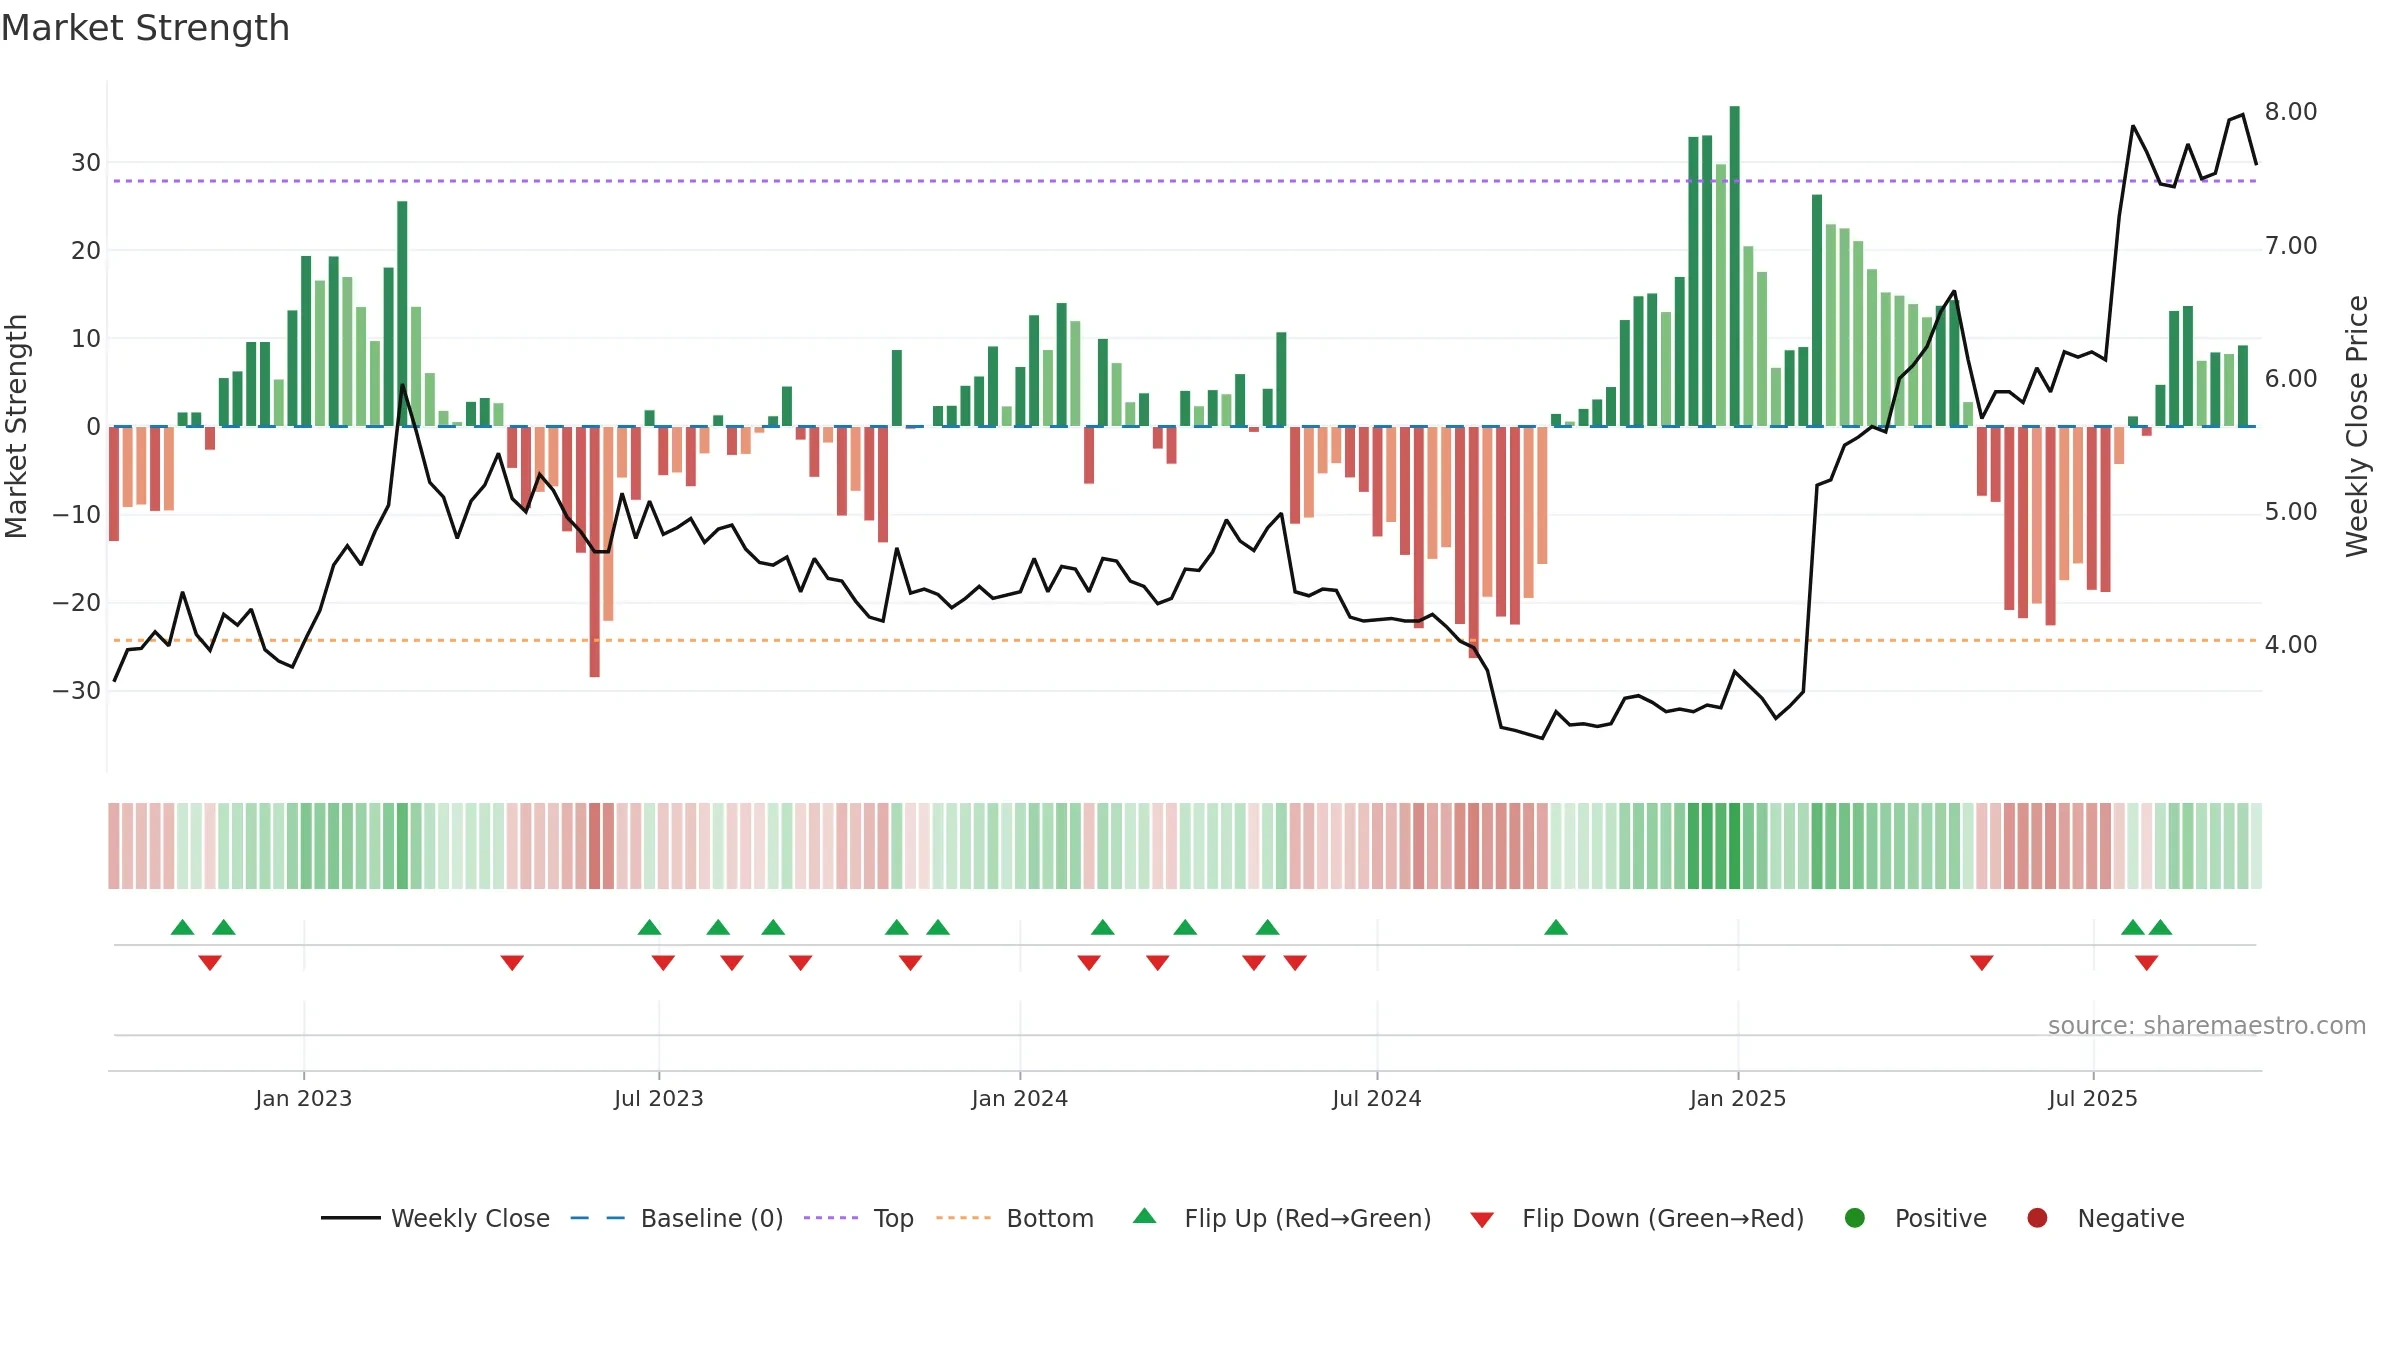2400x1350 pixels.
Task: Click the Positive legend label
Action: [1941, 1218]
